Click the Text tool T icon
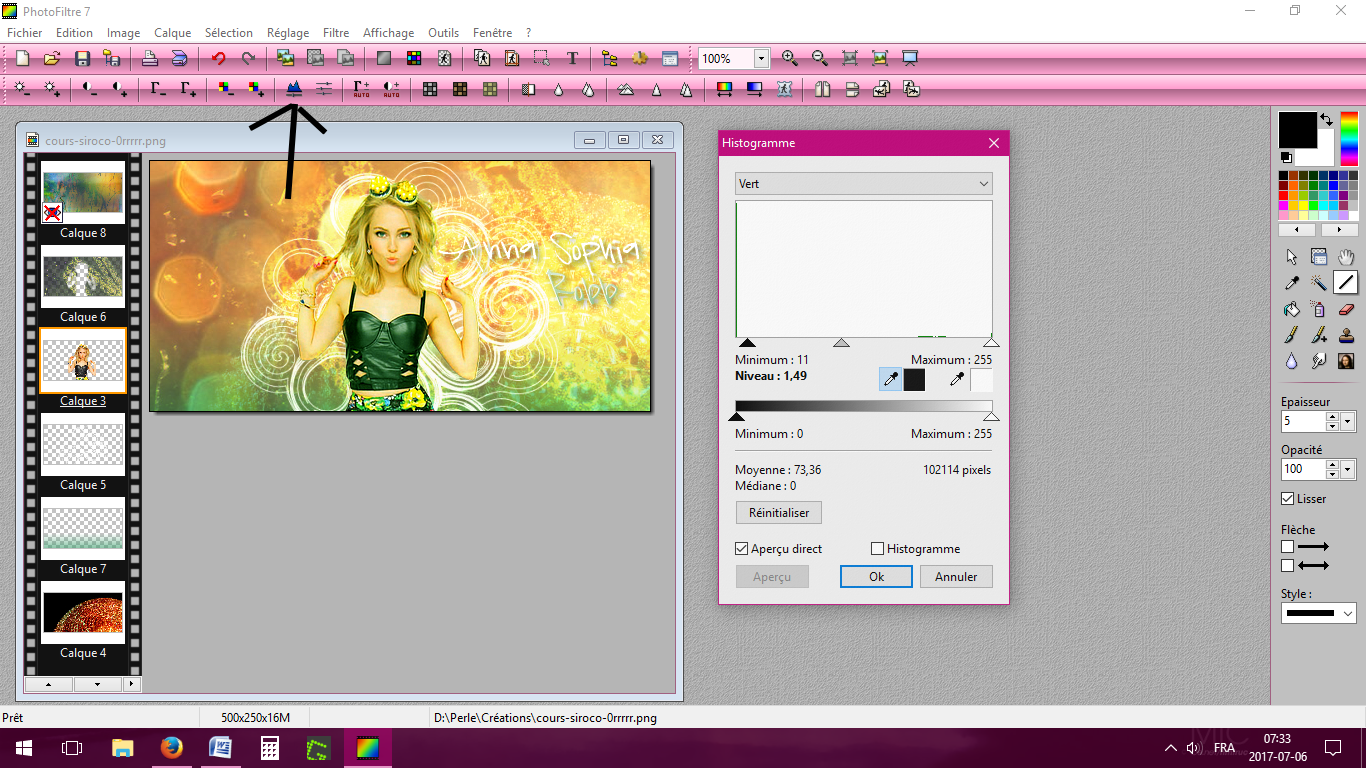The height and width of the screenshot is (768, 1366). [x=572, y=58]
